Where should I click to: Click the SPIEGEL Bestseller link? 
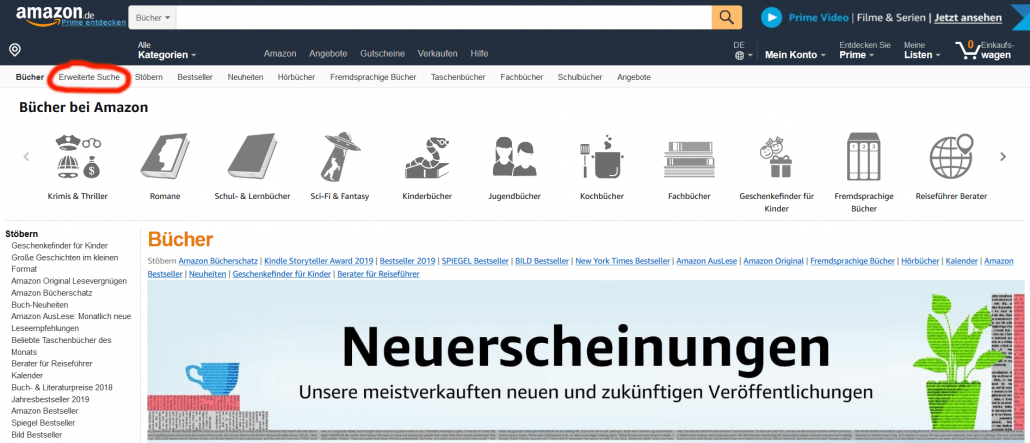pyautogui.click(x=474, y=261)
